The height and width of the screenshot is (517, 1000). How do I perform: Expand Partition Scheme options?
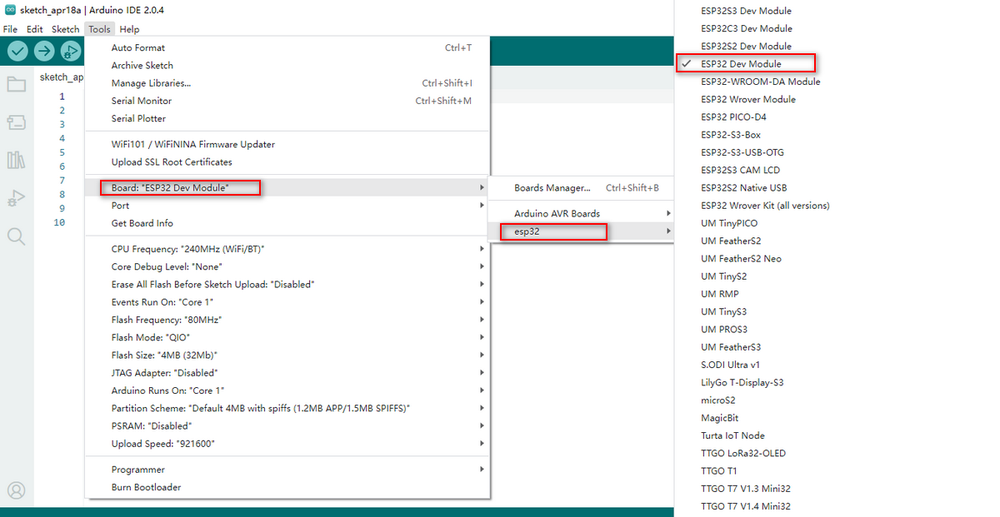click(288, 408)
